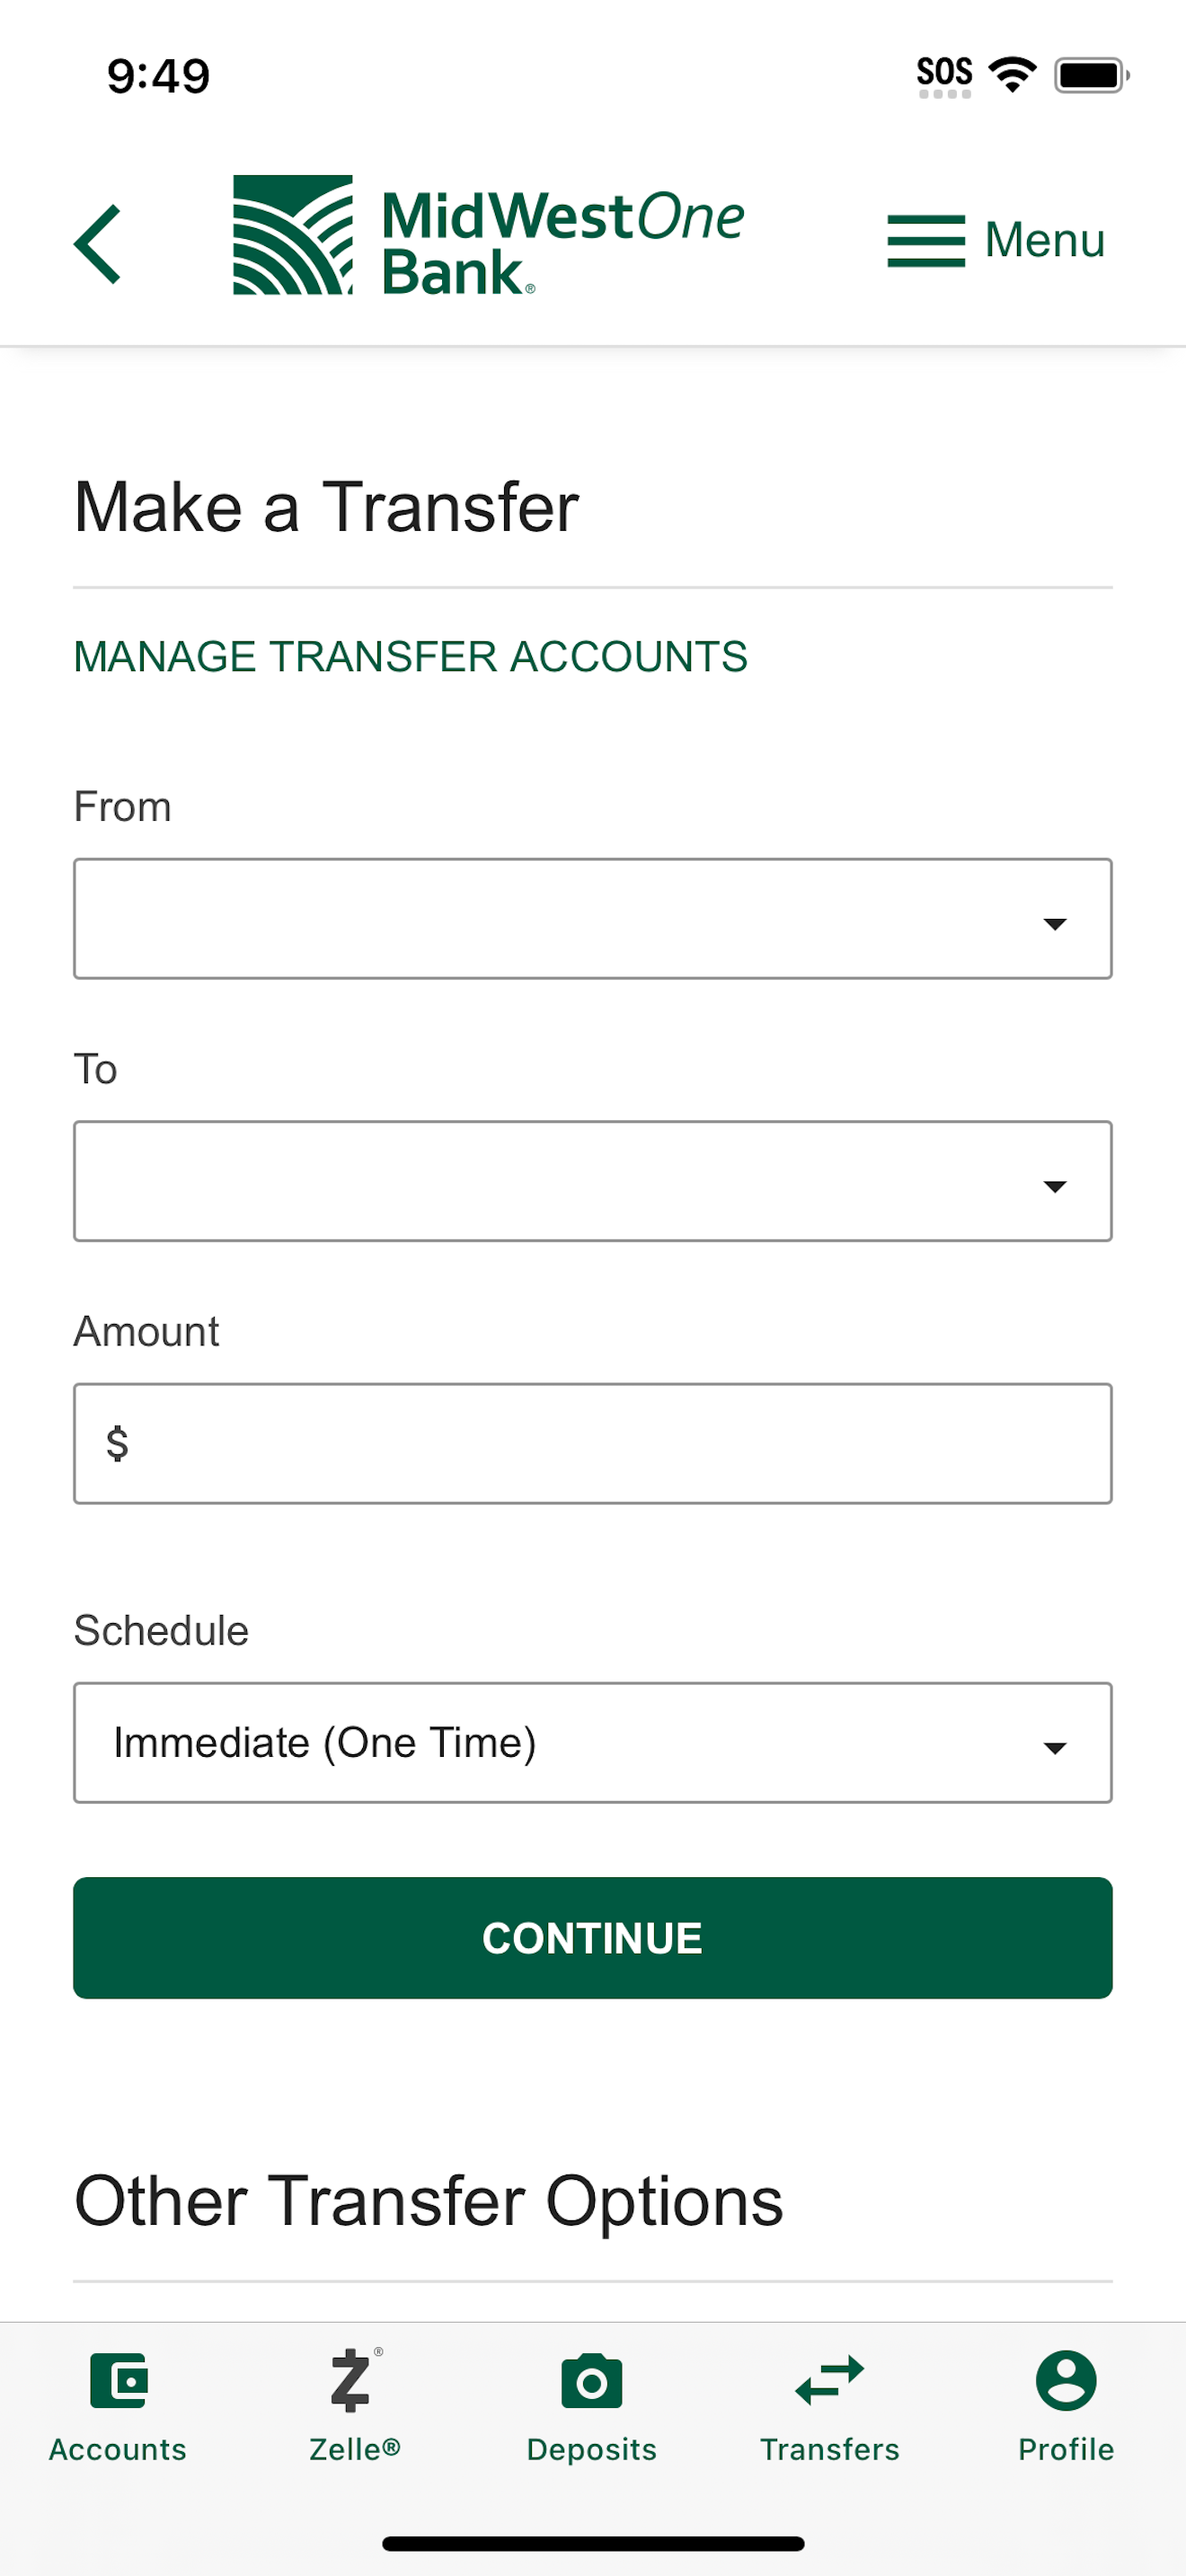
Task: Tap the back arrow icon
Action: [97, 244]
